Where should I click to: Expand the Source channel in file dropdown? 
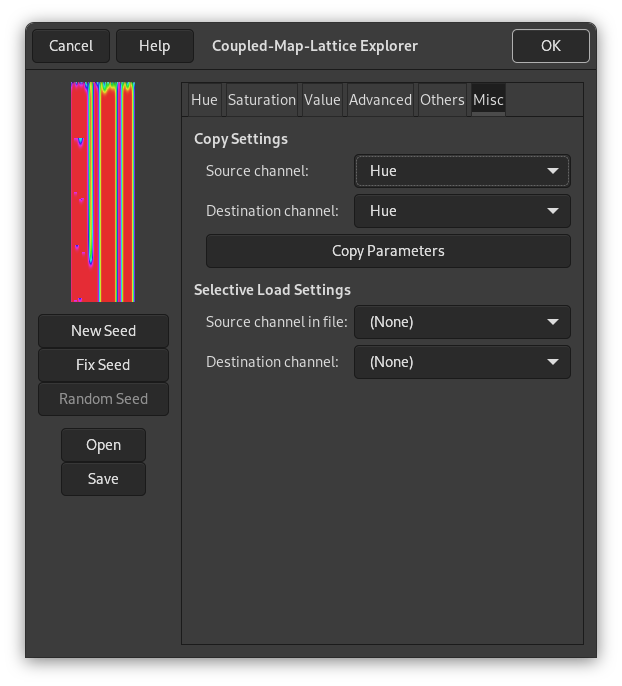[x=462, y=322]
